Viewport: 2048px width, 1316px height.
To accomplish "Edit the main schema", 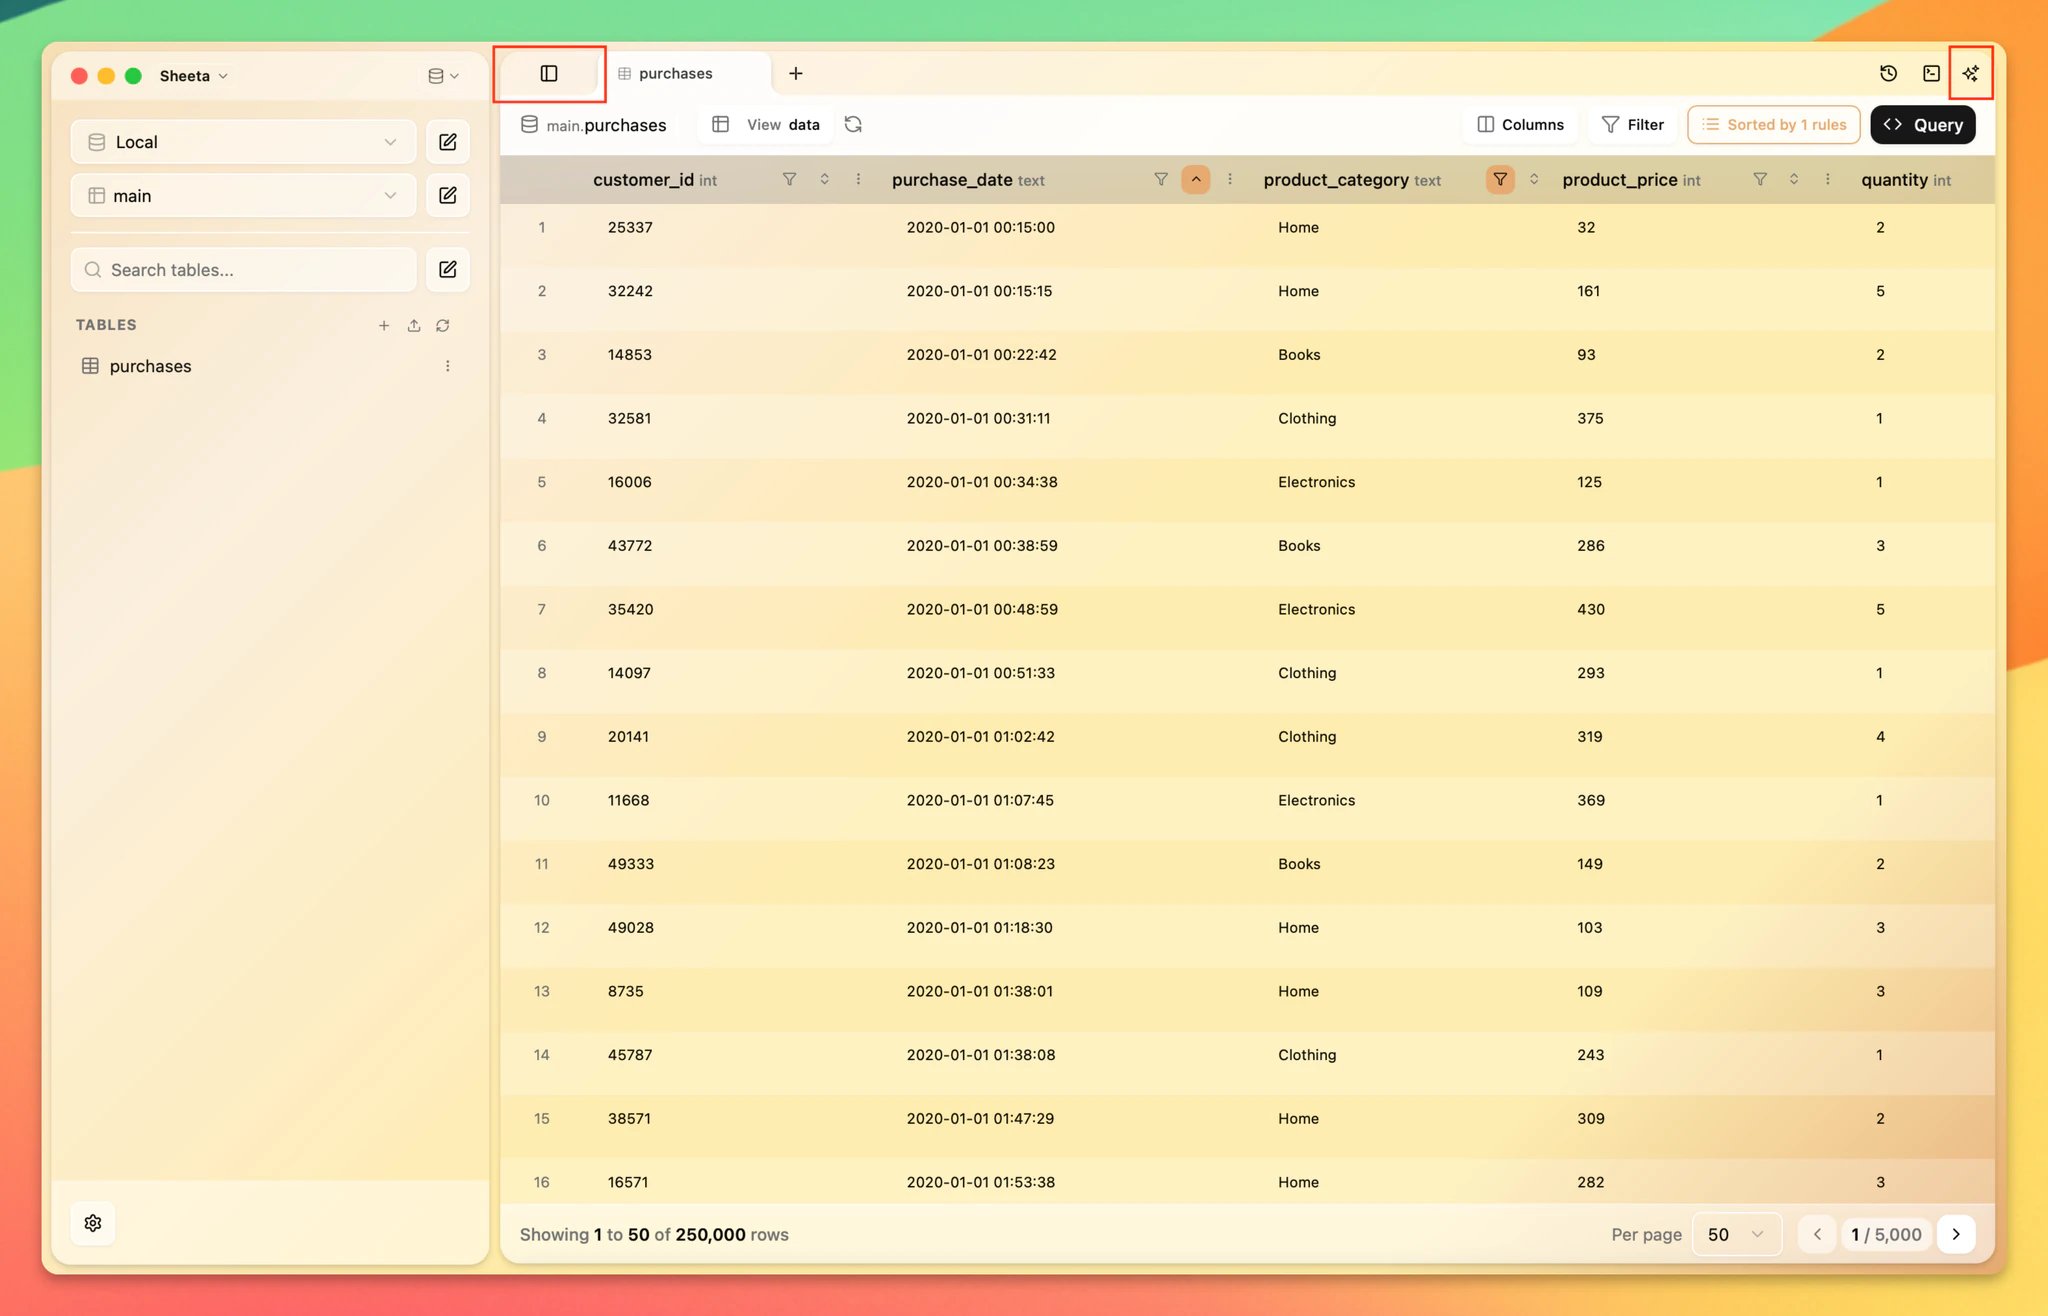I will (x=448, y=196).
